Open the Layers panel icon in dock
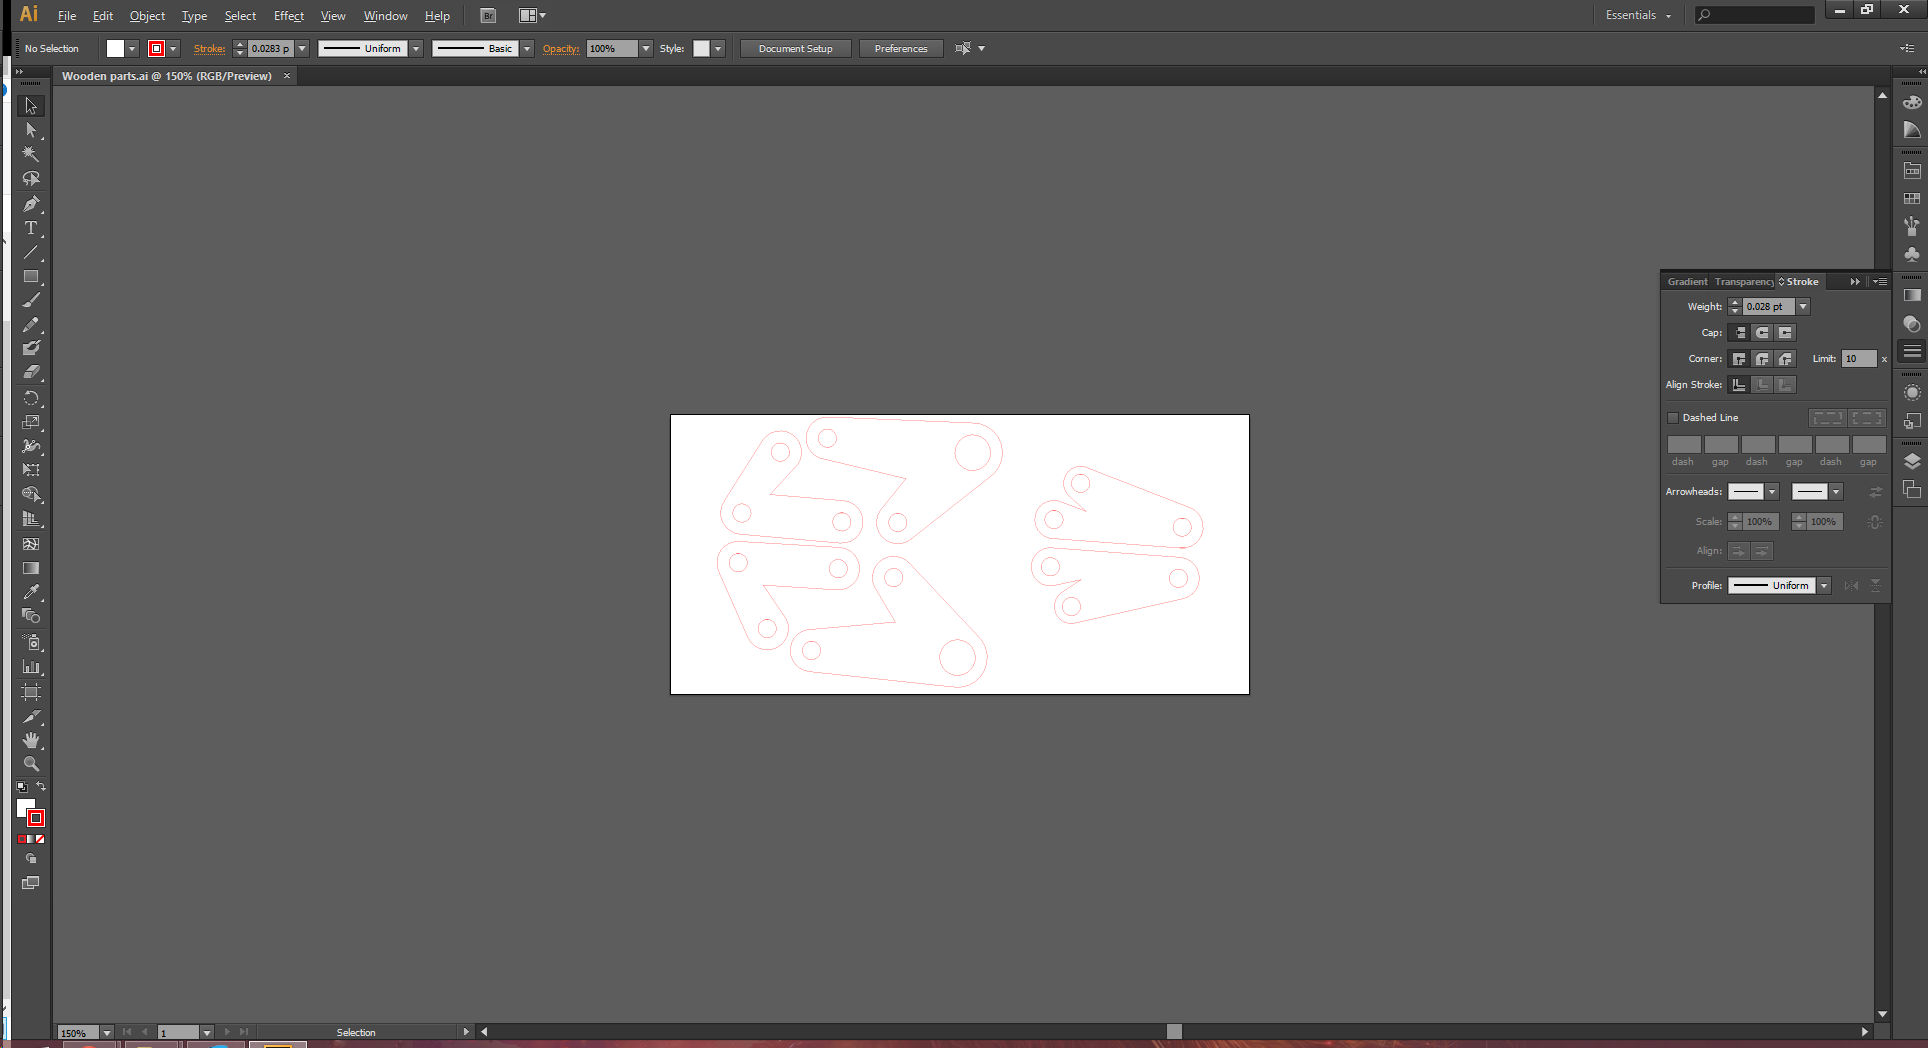The height and width of the screenshot is (1048, 1928). (1912, 462)
